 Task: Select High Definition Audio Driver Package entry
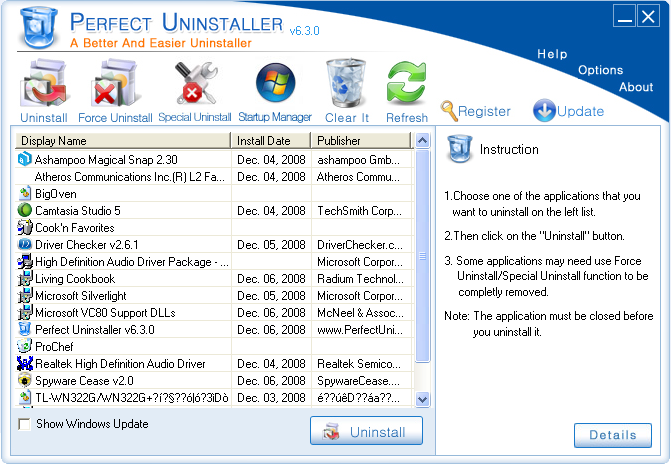point(132,262)
